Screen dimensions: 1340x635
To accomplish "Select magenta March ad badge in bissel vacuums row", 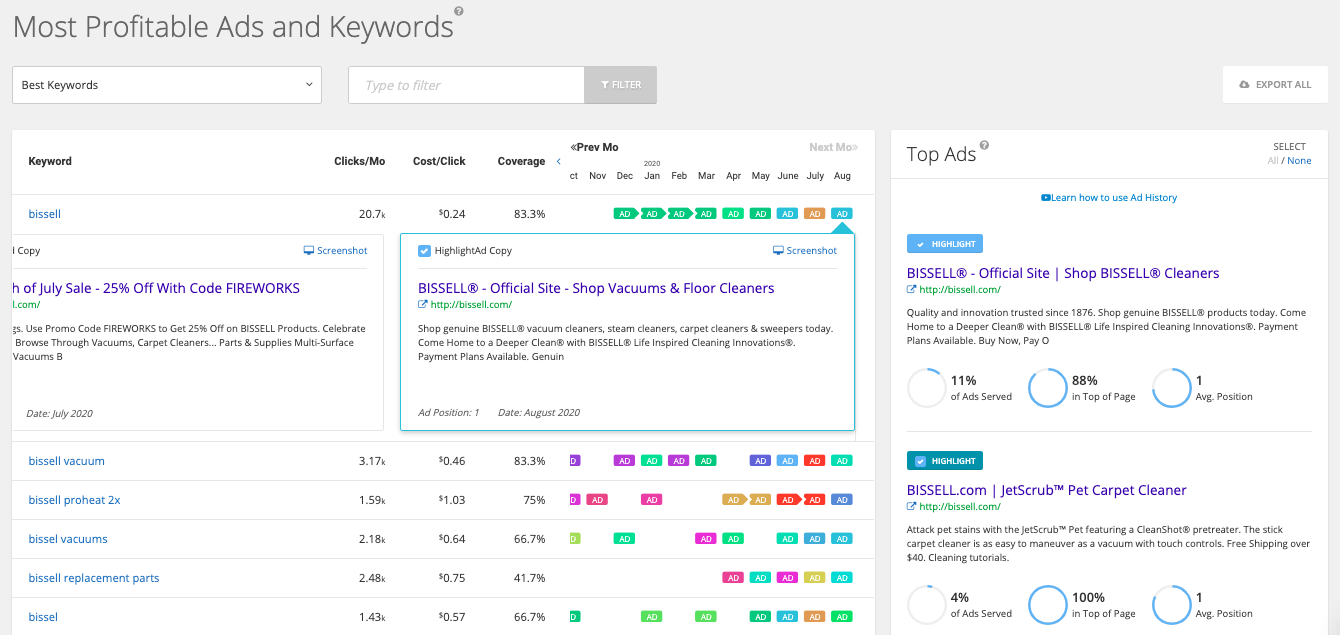I will click(706, 539).
